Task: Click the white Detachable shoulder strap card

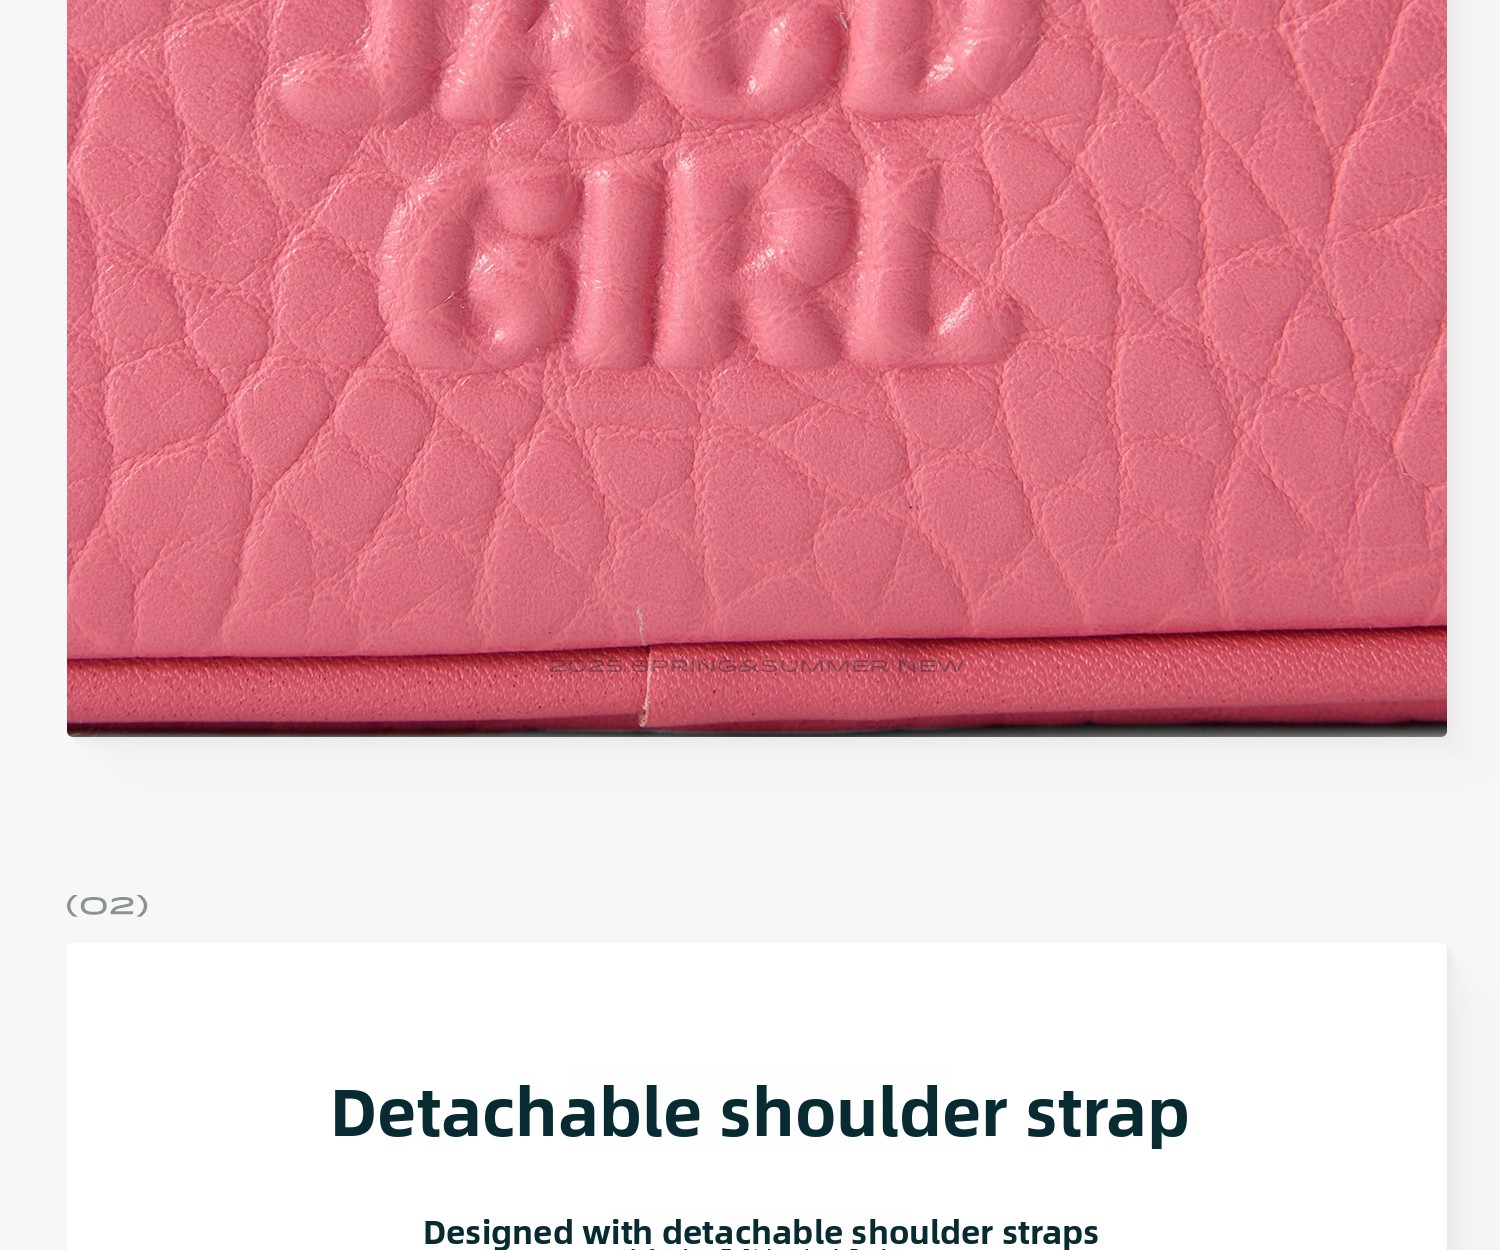Action: pyautogui.click(x=757, y=1096)
